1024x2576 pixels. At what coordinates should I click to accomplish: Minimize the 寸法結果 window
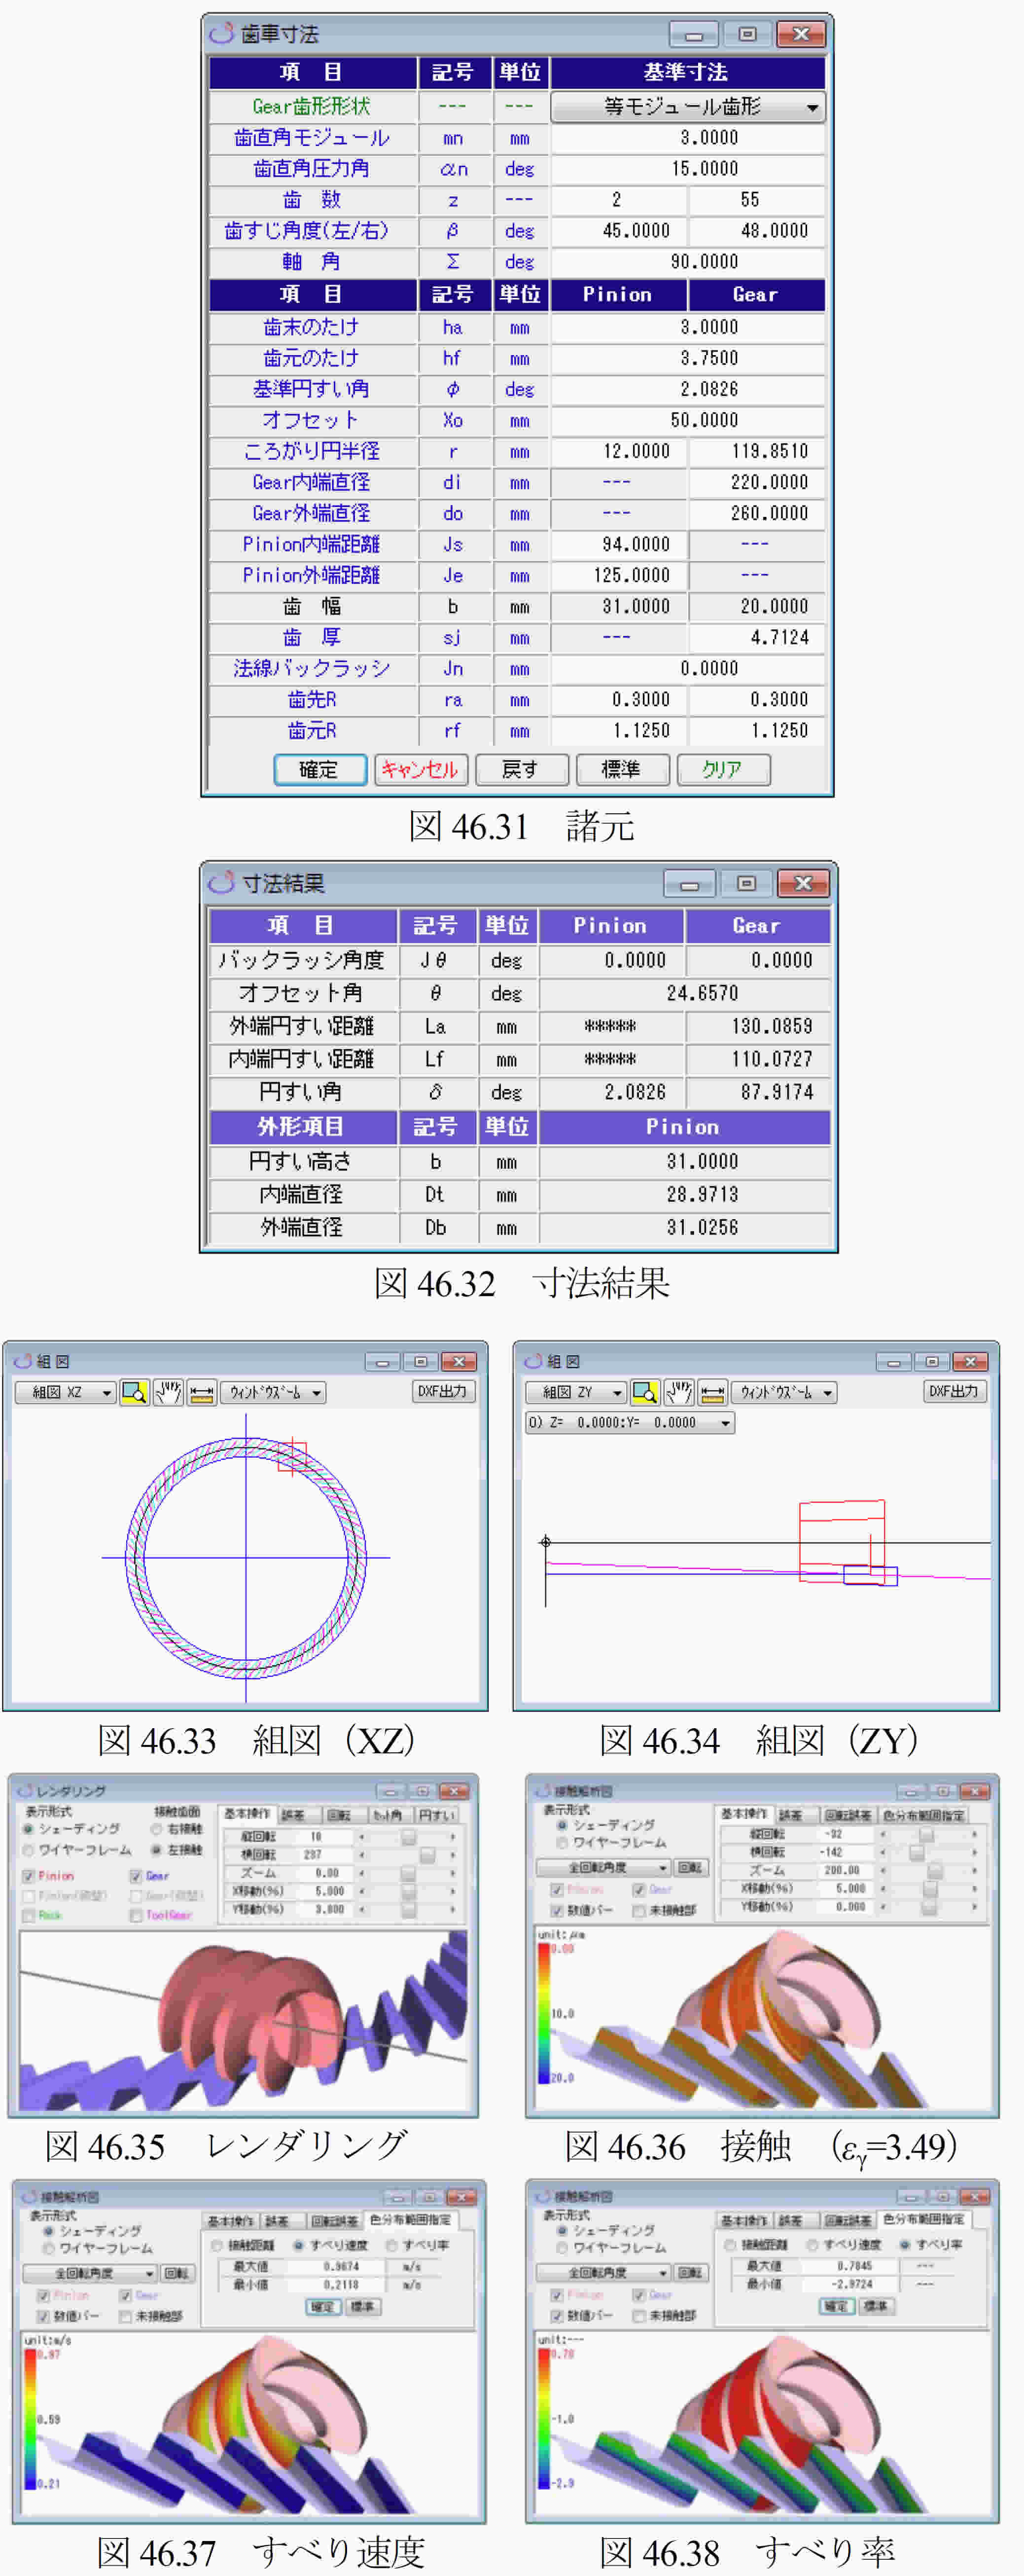pyautogui.click(x=689, y=884)
